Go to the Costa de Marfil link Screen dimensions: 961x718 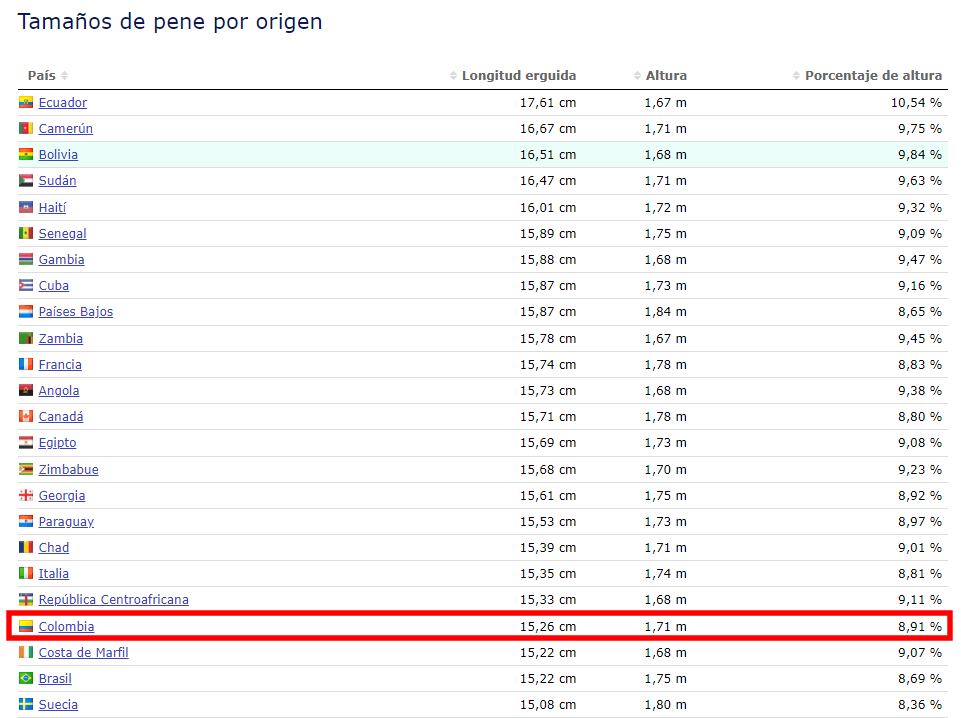83,653
